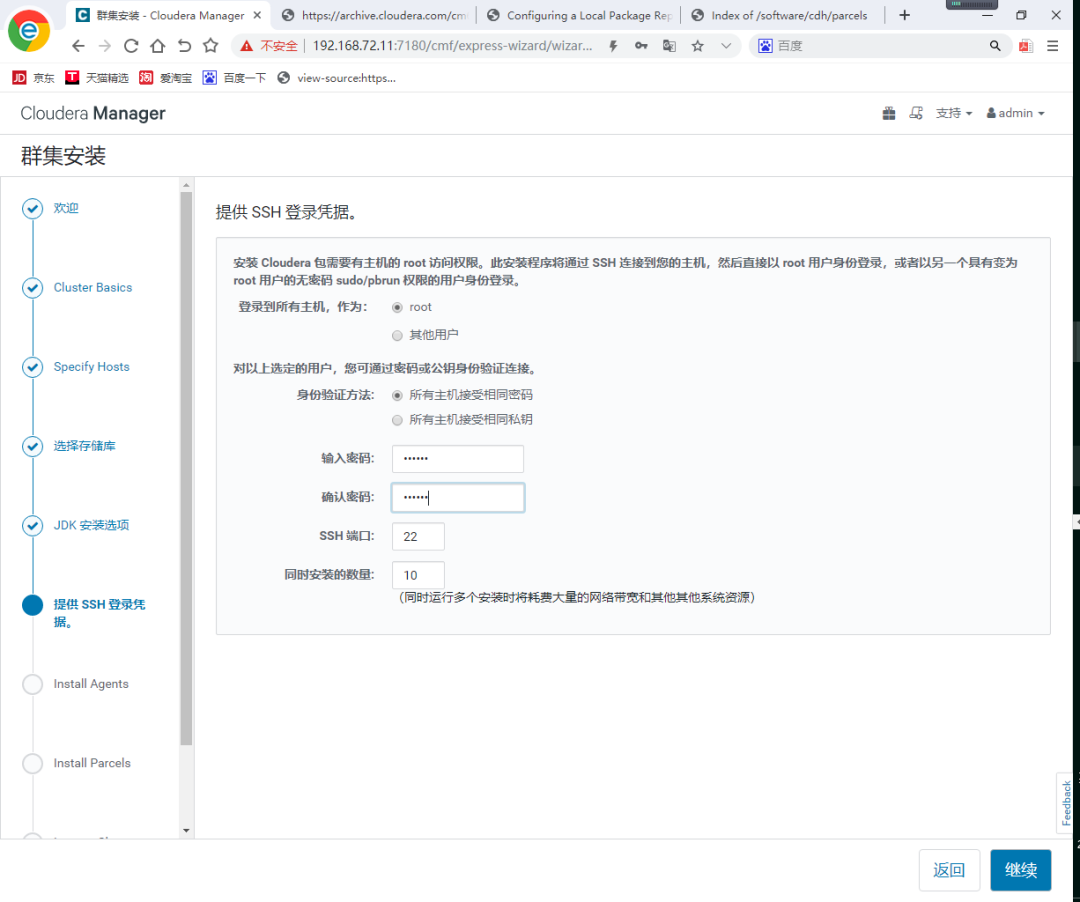
Task: Go to the 选择存储库 step
Action: pyautogui.click(x=85, y=445)
